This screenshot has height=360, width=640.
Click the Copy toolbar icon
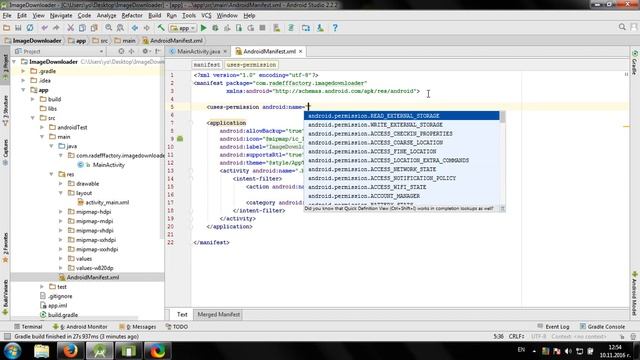point(82,28)
